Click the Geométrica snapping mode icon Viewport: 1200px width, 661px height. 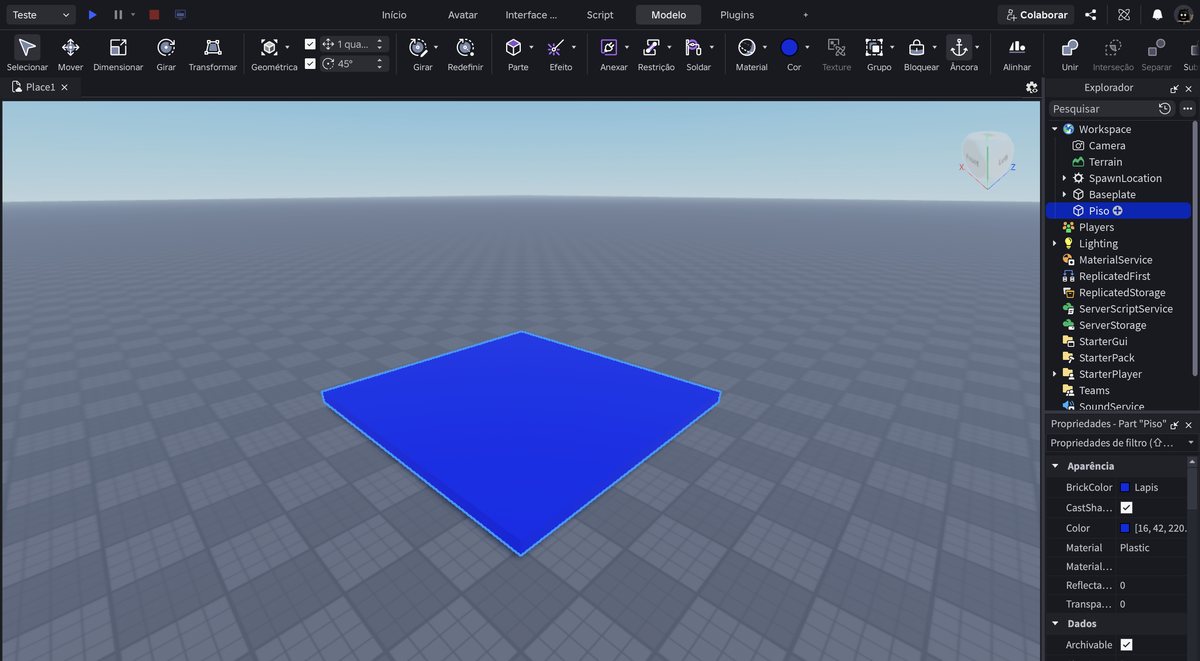point(269,47)
